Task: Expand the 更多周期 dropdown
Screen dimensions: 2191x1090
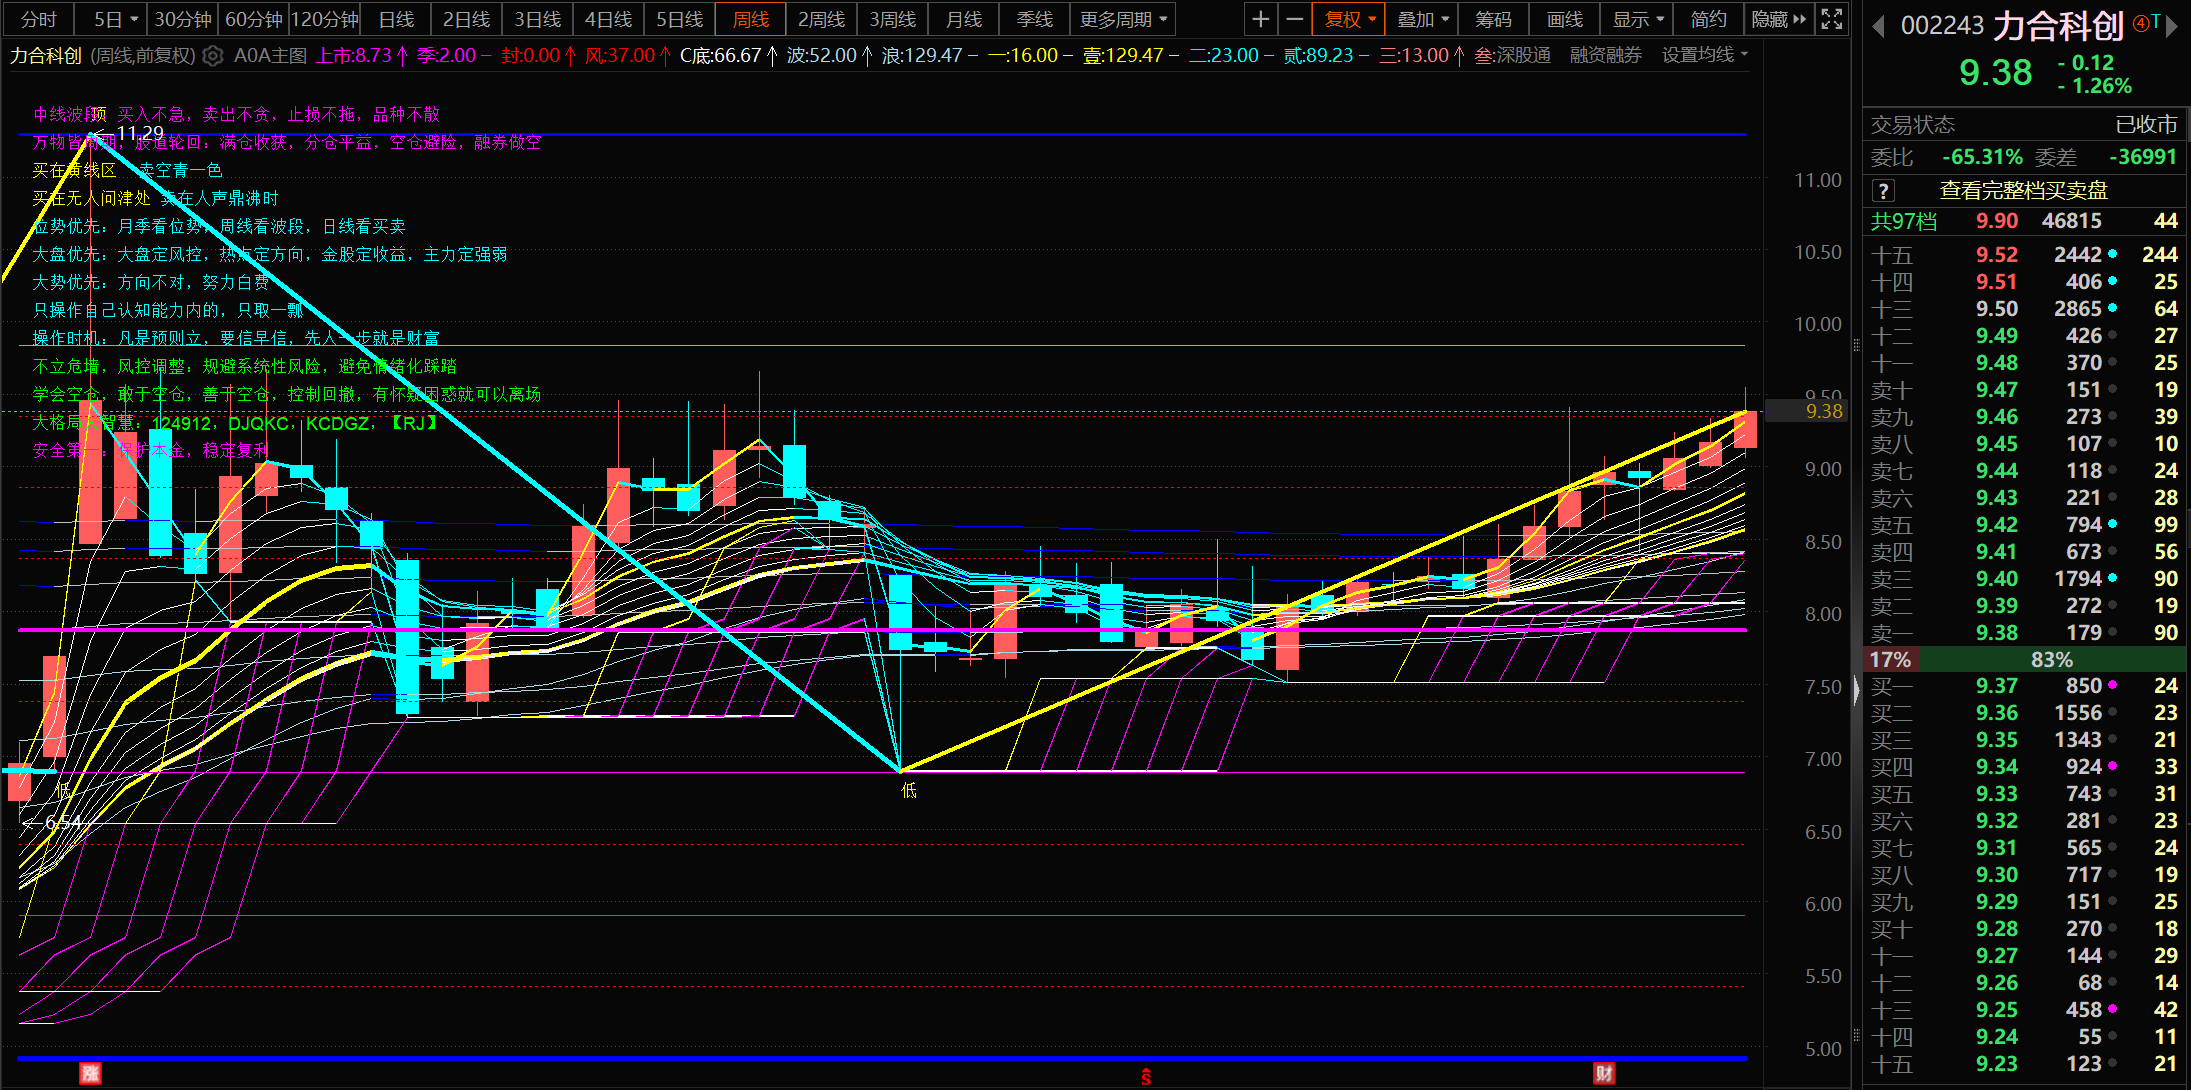Action: pyautogui.click(x=1123, y=19)
